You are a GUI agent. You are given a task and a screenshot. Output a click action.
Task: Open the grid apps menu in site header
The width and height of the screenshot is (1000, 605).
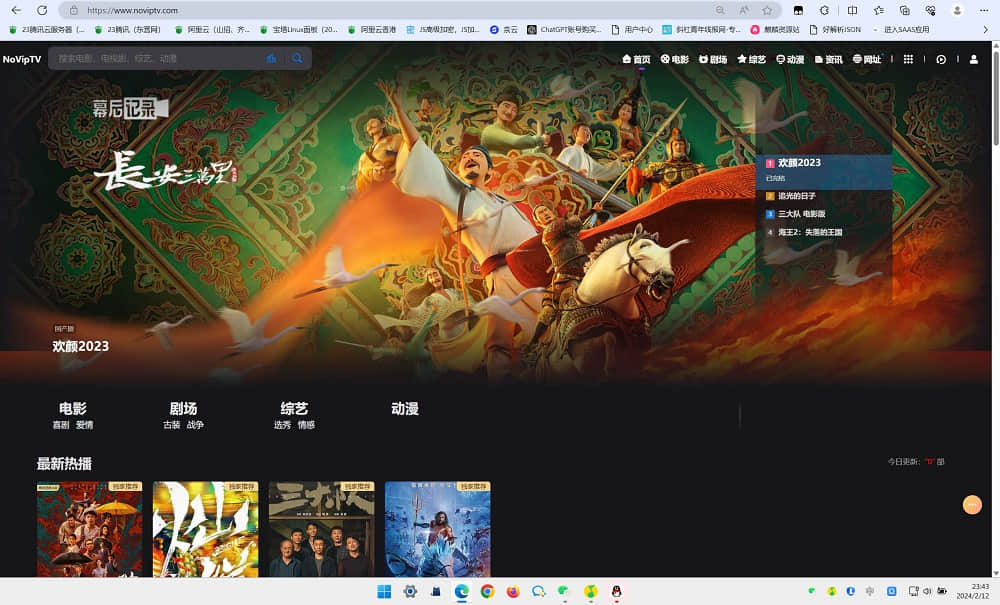click(908, 59)
